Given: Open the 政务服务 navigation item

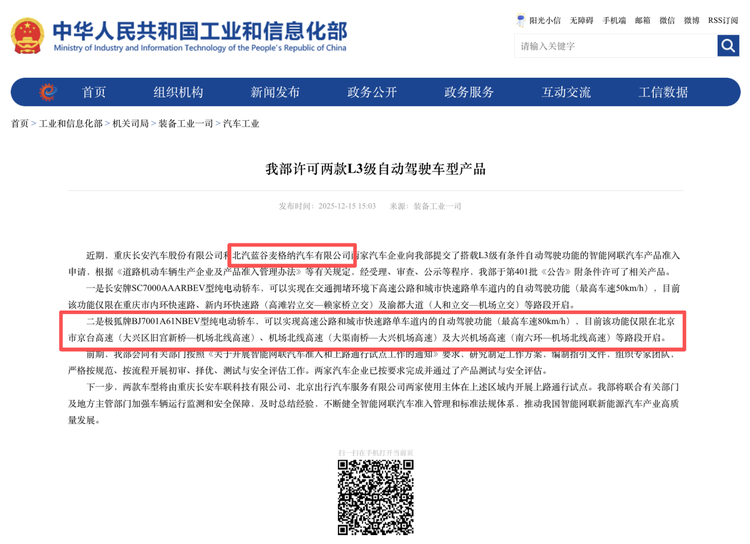Looking at the screenshot, I should point(469,92).
